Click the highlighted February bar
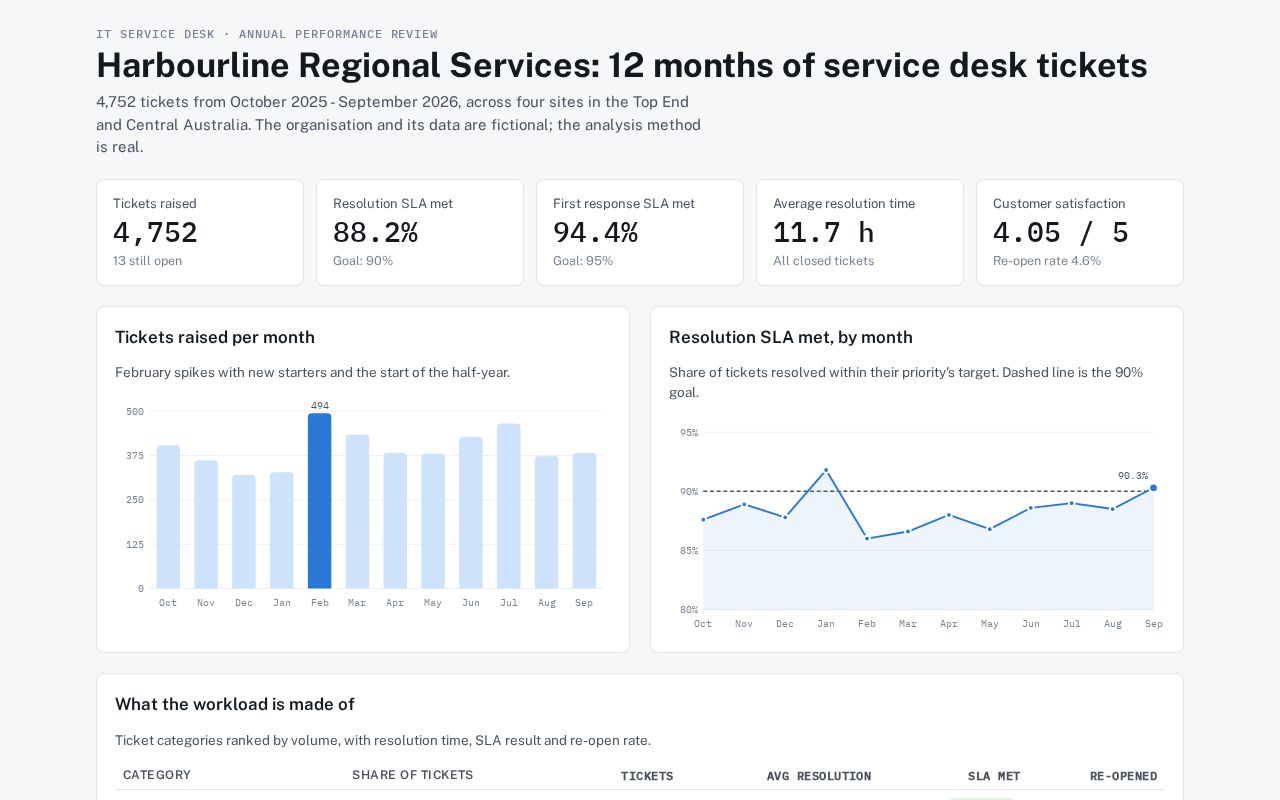Image resolution: width=1280 pixels, height=800 pixels. [319, 501]
